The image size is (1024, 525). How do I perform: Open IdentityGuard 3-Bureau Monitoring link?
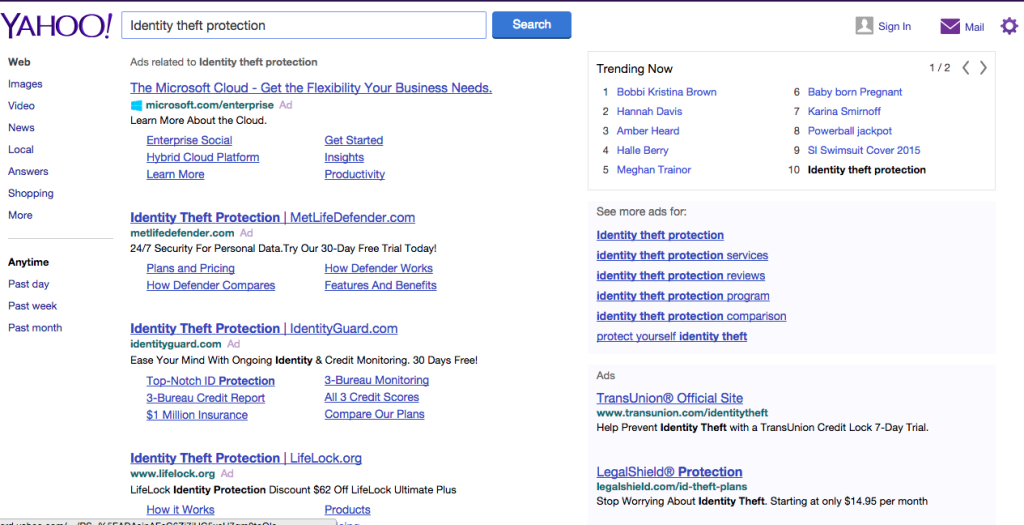pos(377,380)
